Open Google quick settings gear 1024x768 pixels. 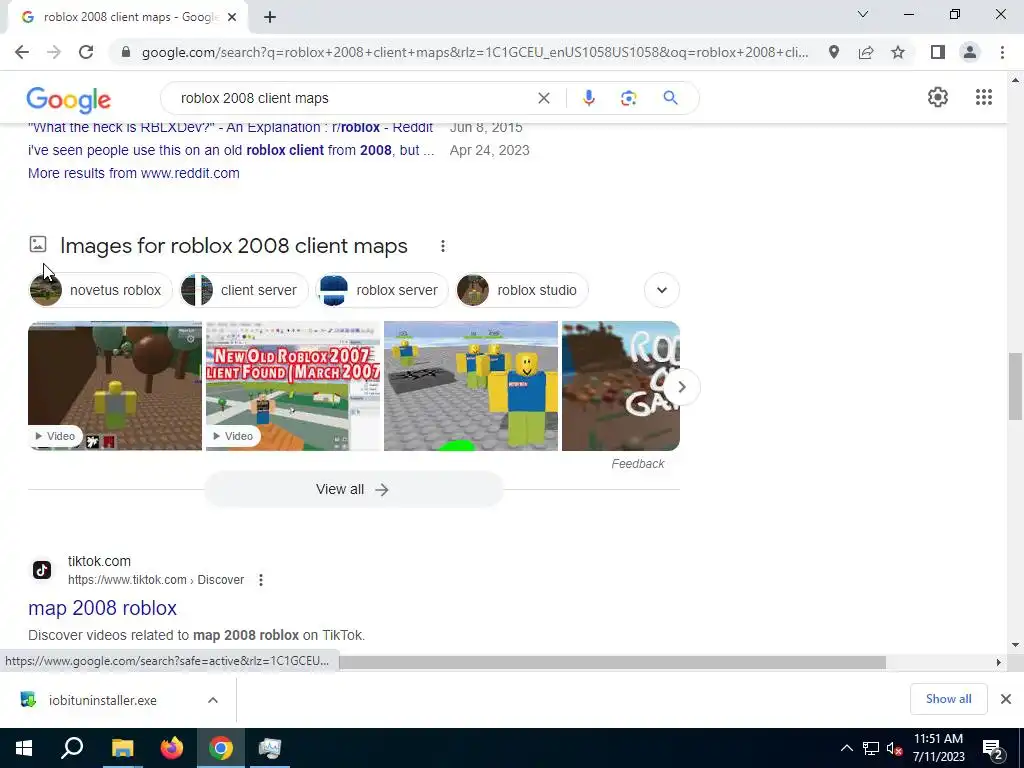pyautogui.click(x=938, y=97)
